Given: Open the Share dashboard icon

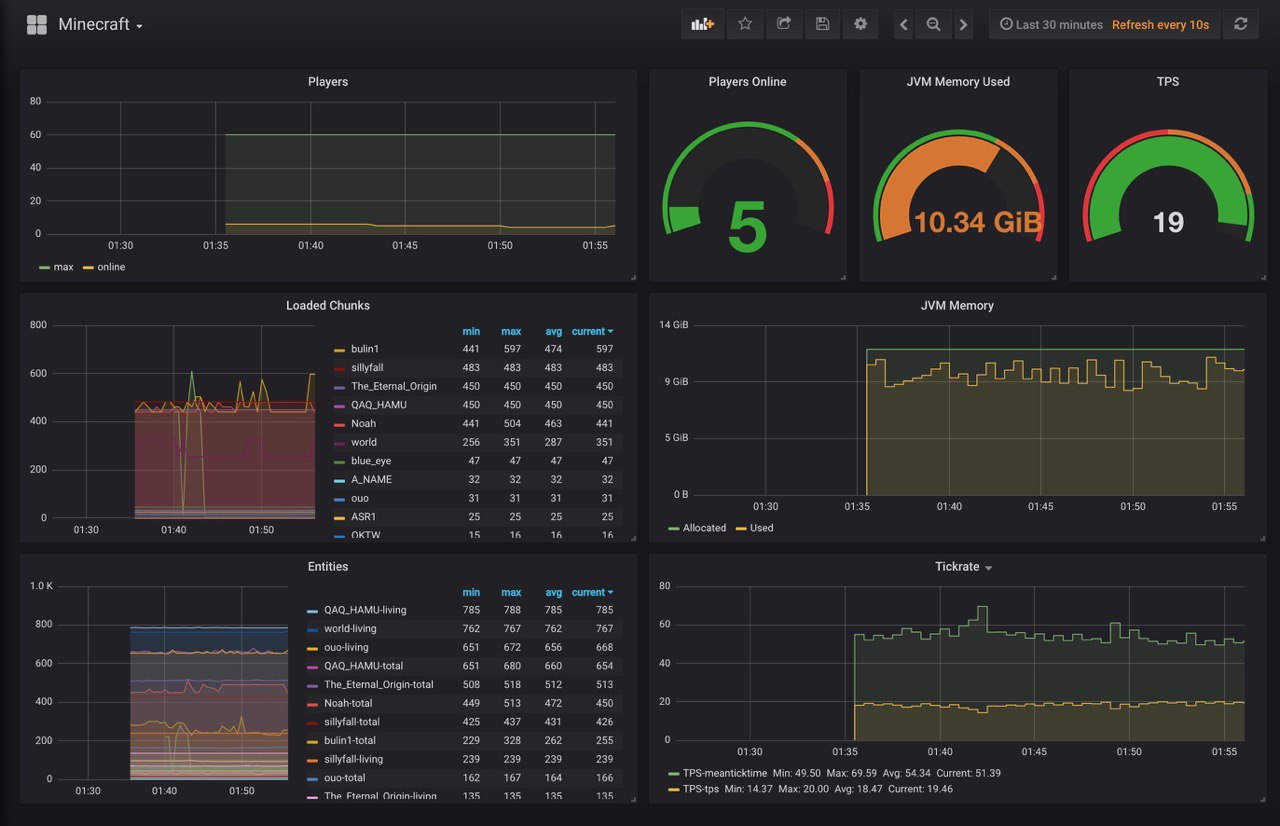Looking at the screenshot, I should click(784, 24).
